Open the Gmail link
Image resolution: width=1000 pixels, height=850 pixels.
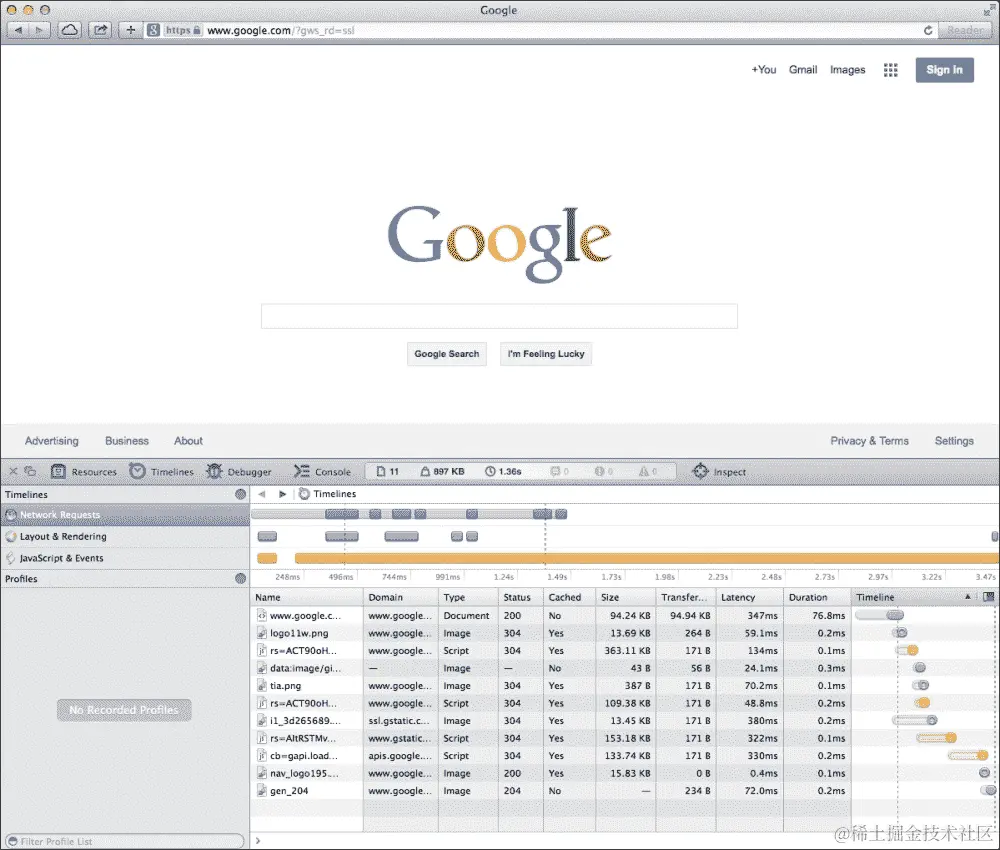[803, 70]
